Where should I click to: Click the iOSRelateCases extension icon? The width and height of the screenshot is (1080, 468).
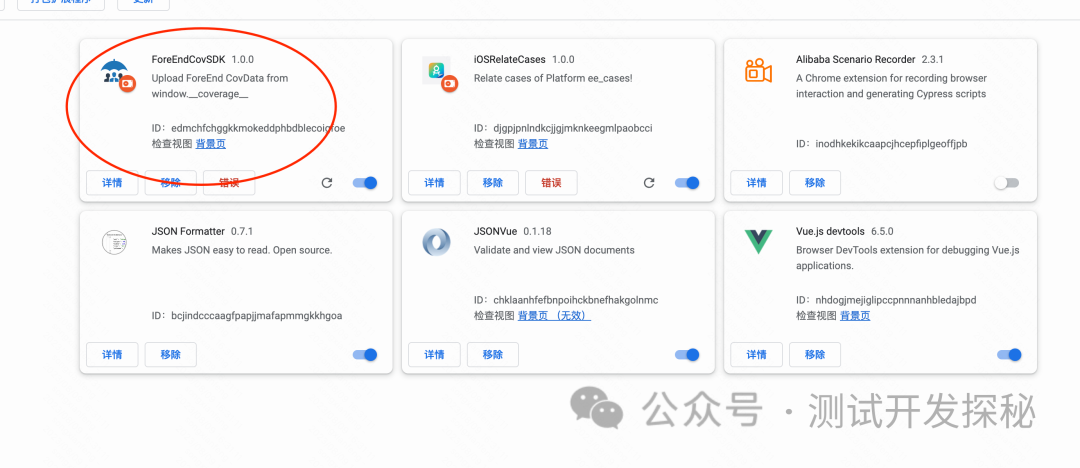tap(439, 74)
